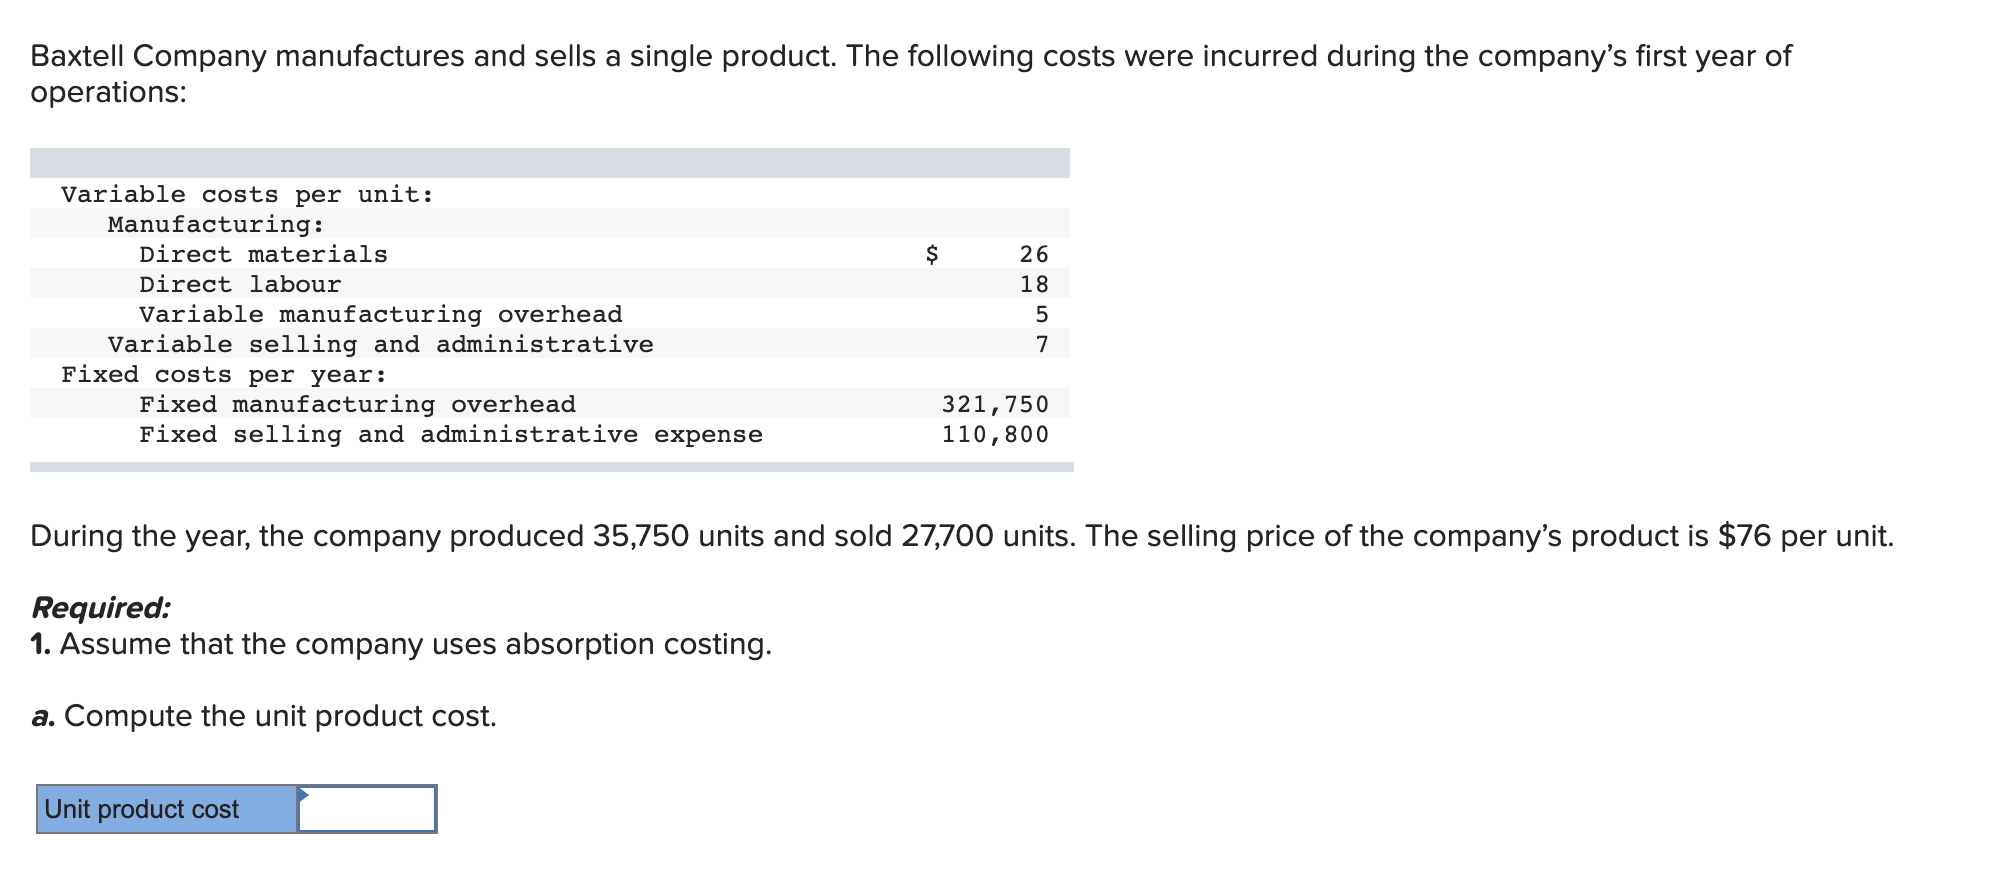Click the direct materials value 26
This screenshot has height=870, width=2016.
(x=1034, y=255)
